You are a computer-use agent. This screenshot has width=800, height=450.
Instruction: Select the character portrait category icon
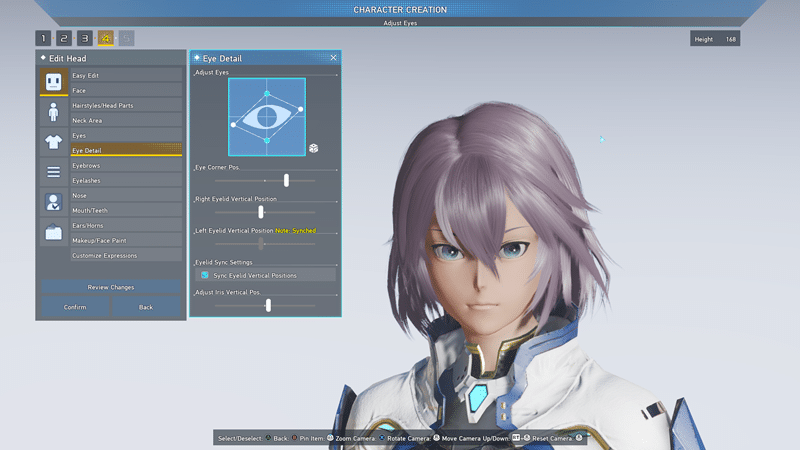pos(53,203)
